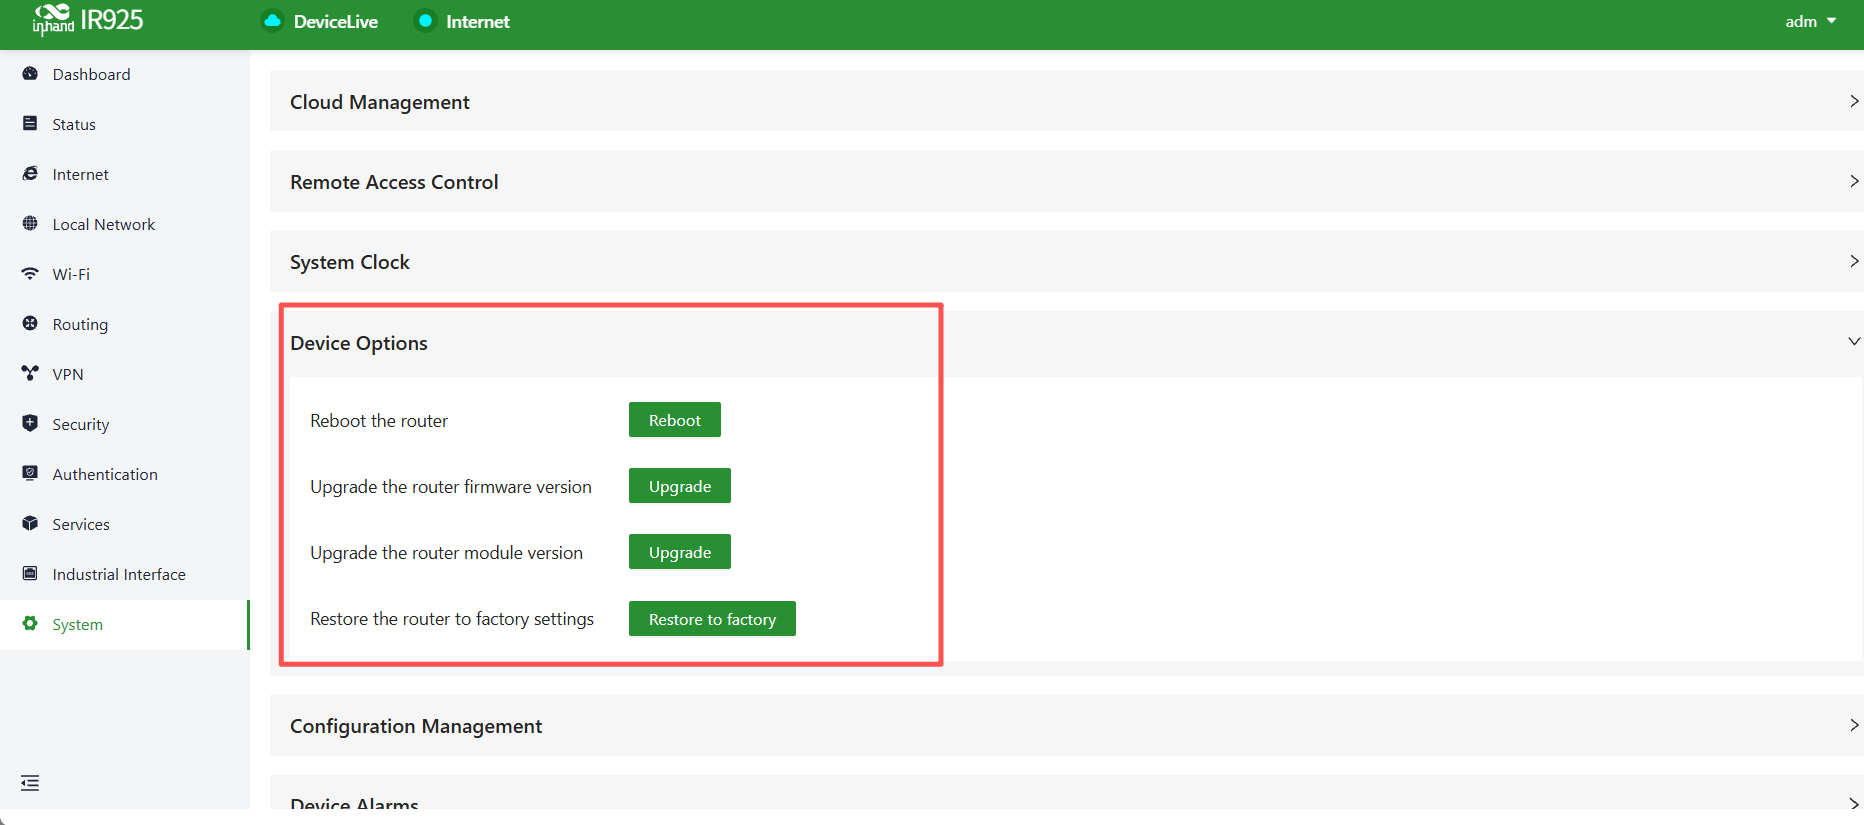Click the VPN nodes icon in sidebar

pyautogui.click(x=30, y=374)
